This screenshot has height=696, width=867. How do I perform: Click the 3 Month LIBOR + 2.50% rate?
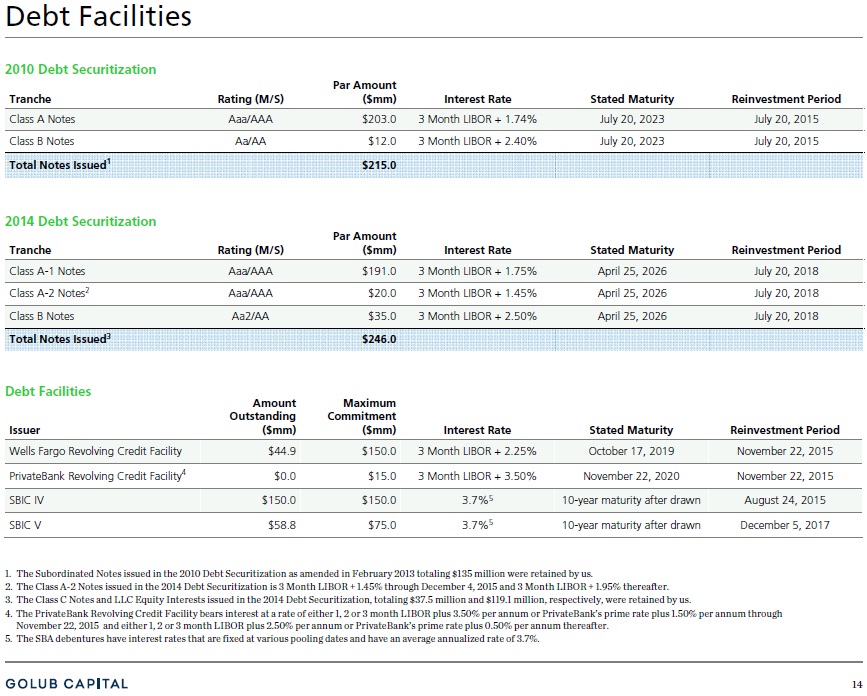pos(477,316)
